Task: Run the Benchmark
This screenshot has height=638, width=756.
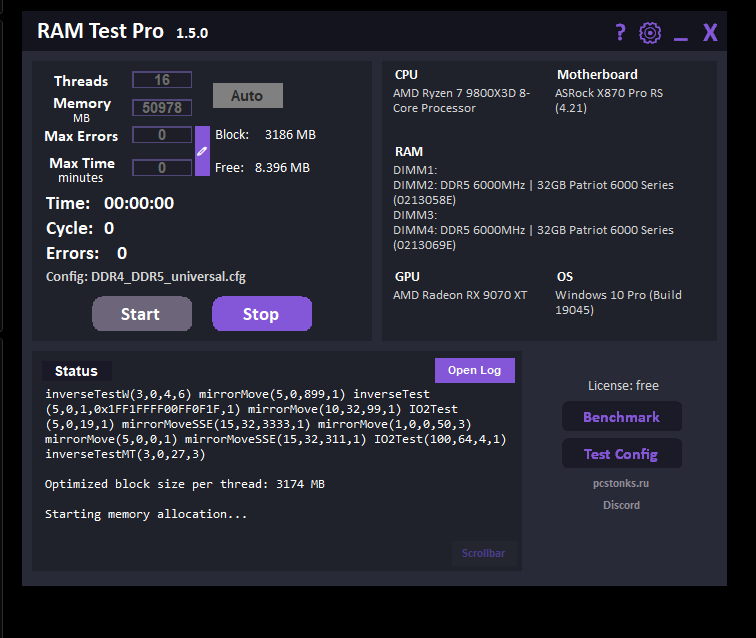Action: 621,417
